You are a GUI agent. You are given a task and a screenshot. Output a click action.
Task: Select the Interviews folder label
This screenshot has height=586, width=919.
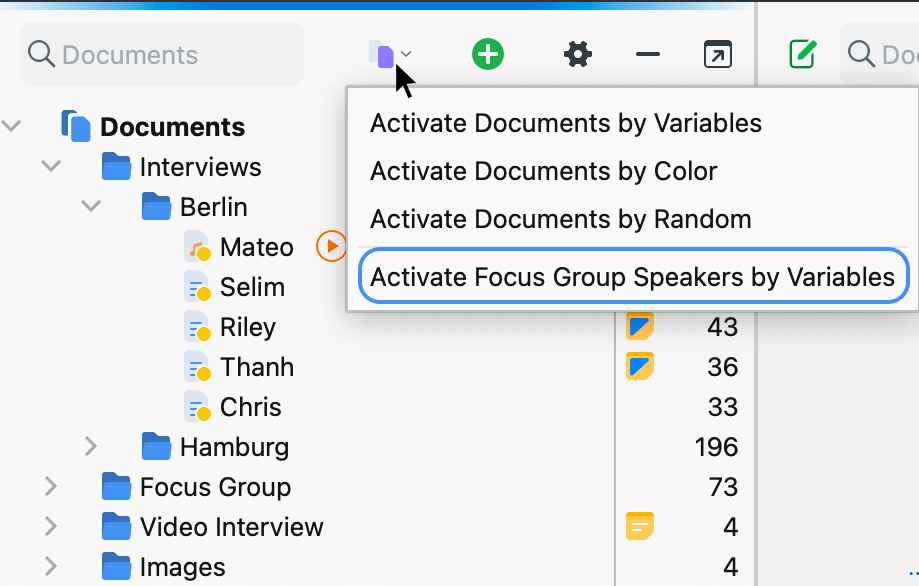[x=200, y=167]
